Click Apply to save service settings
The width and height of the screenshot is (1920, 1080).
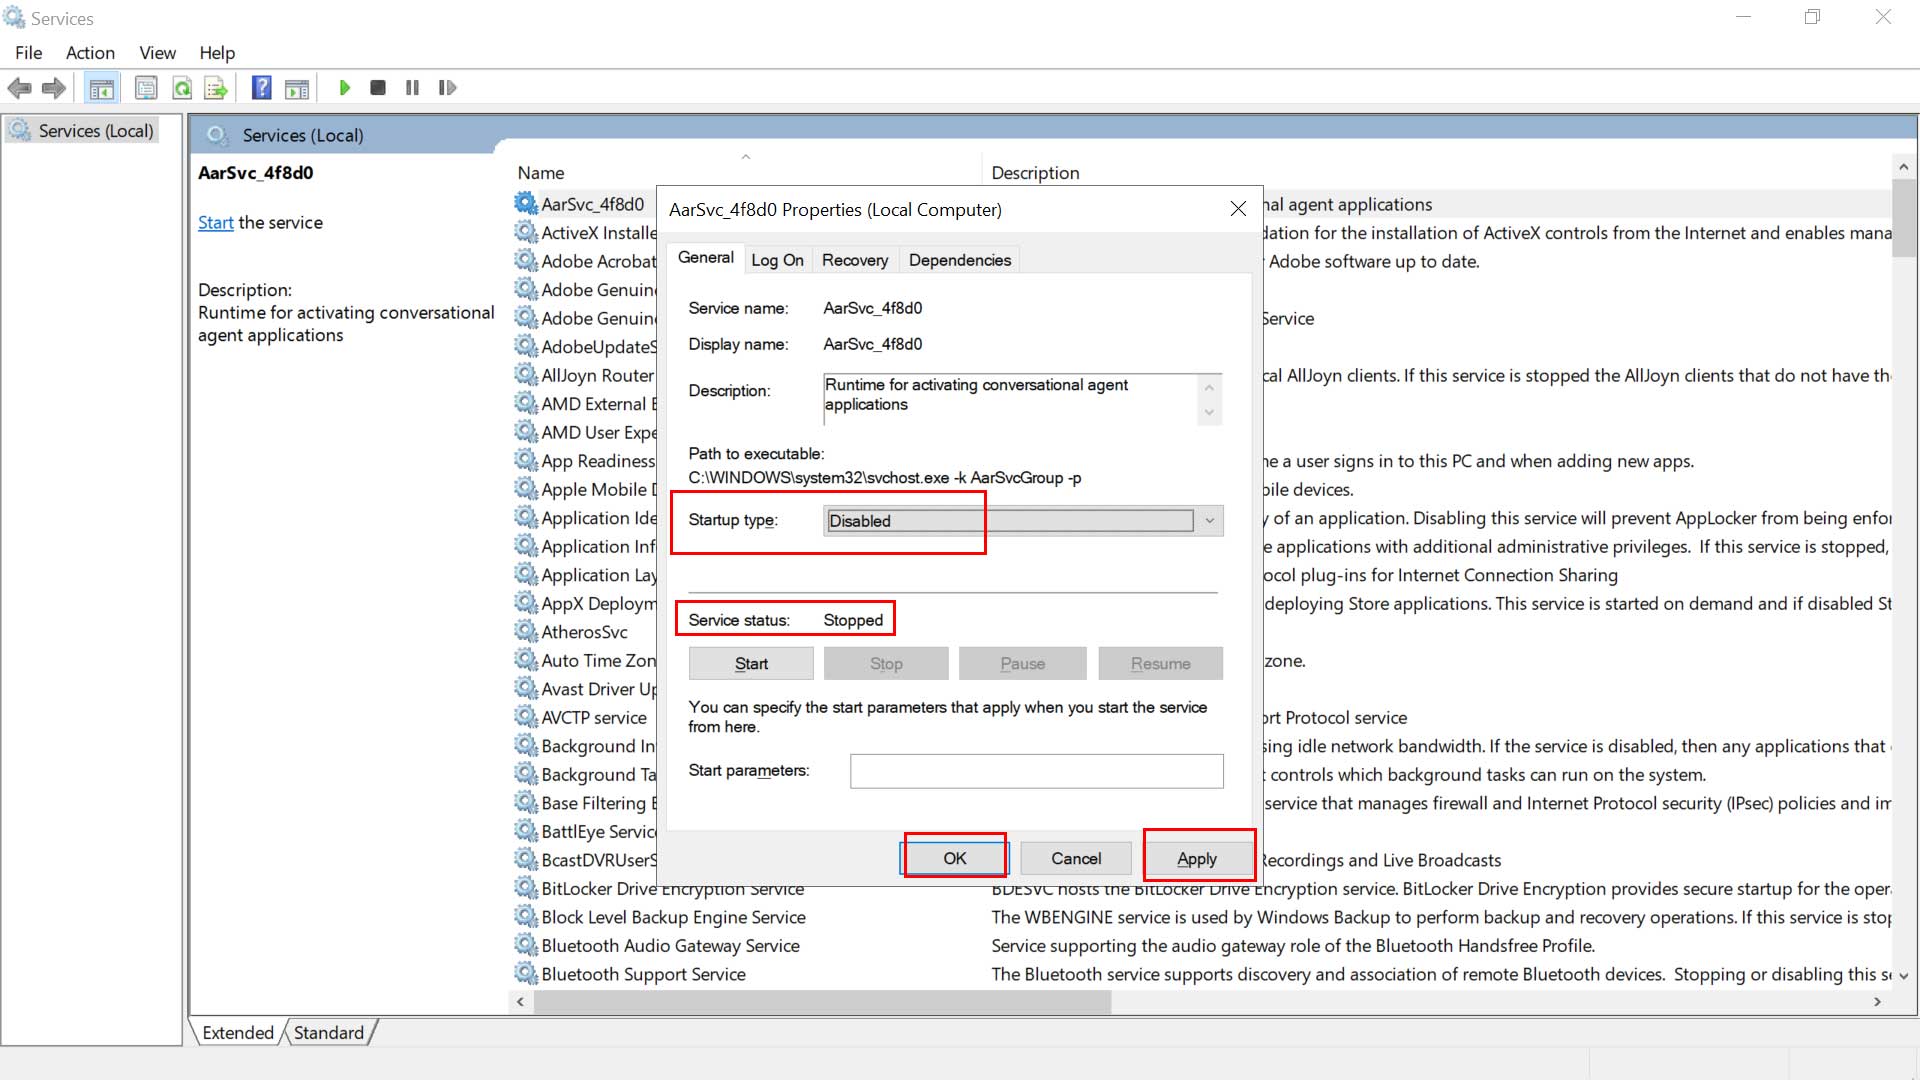(x=1197, y=858)
